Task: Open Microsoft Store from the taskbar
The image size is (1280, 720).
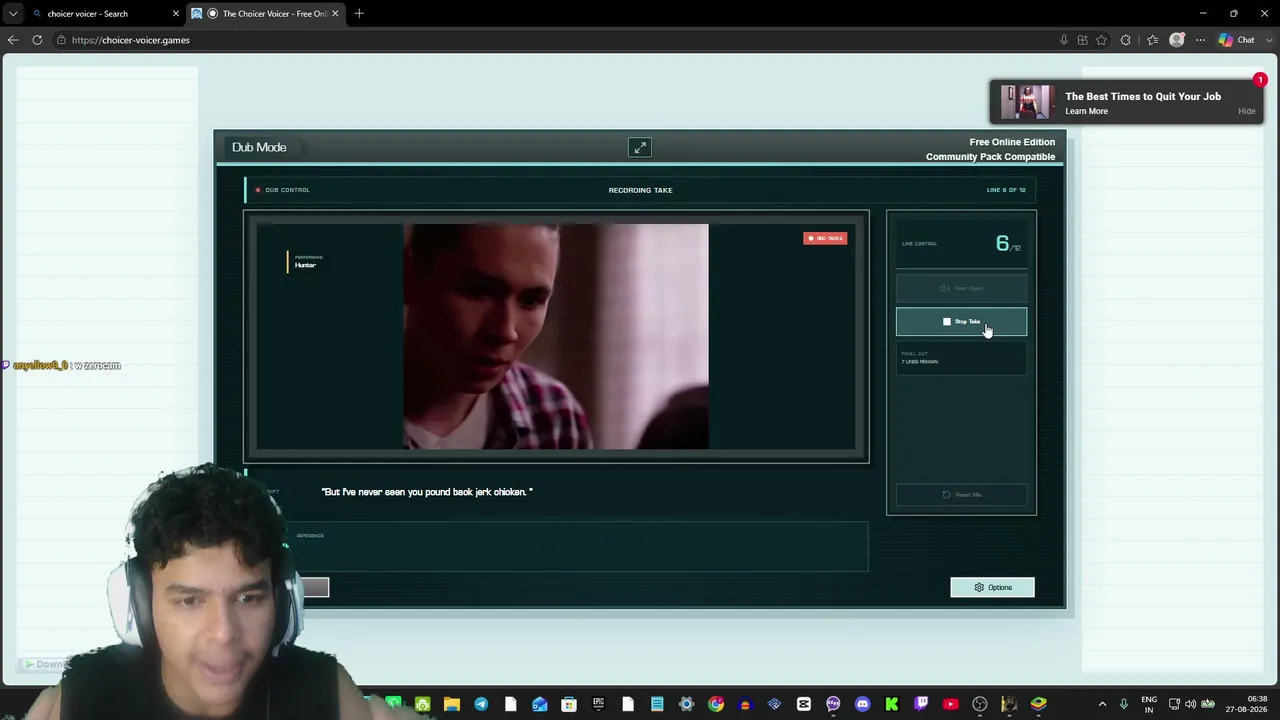Action: click(569, 705)
